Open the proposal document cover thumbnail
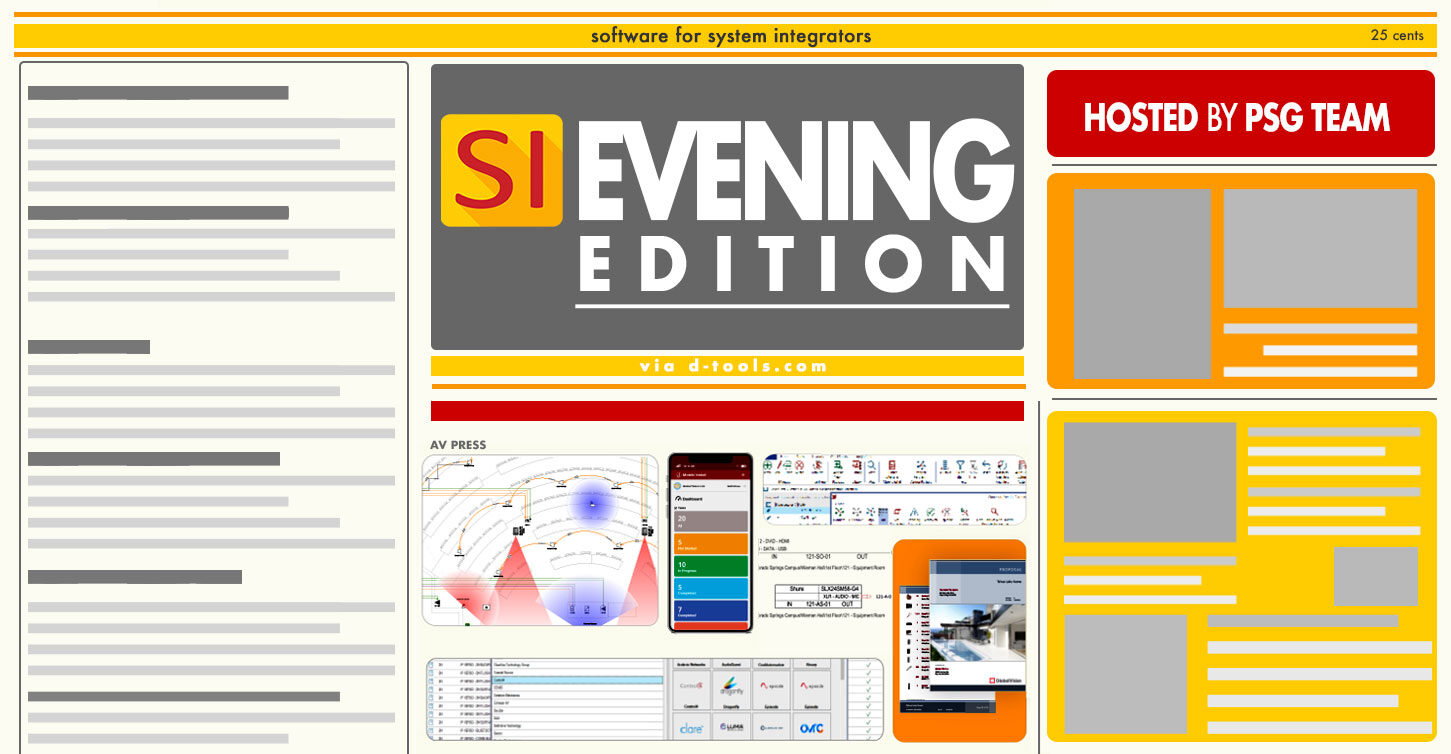Screen dimensions: 1451x754 [x=979, y=625]
